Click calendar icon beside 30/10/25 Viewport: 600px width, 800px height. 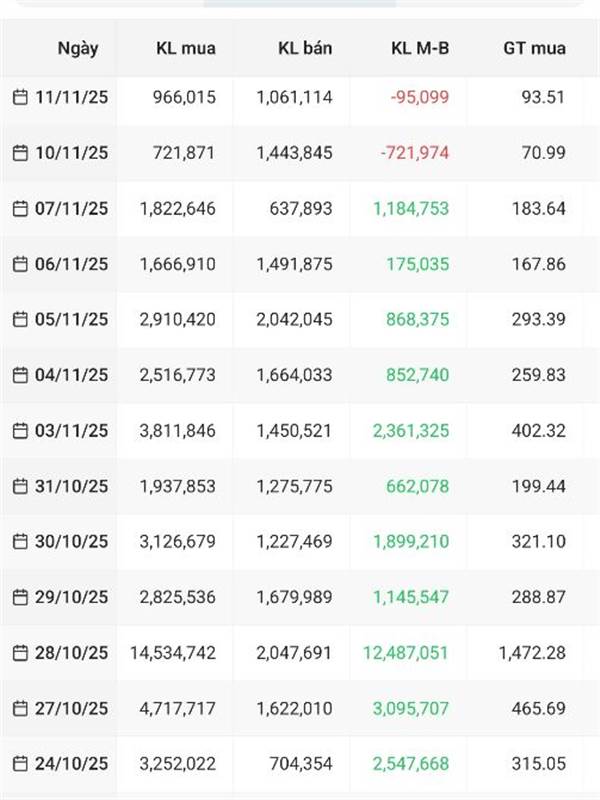[20, 541]
